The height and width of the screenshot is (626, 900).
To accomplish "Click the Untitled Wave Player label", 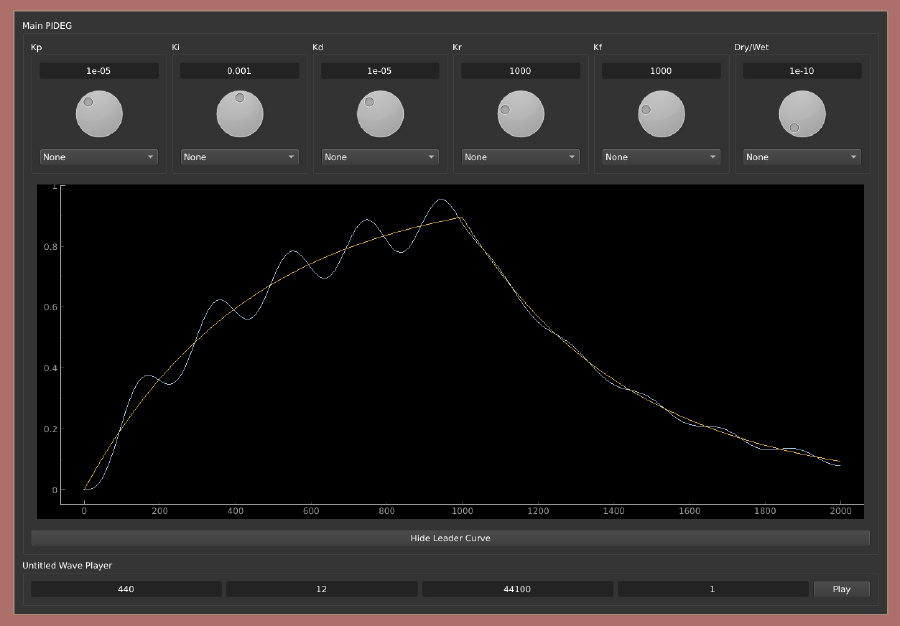I will click(67, 565).
